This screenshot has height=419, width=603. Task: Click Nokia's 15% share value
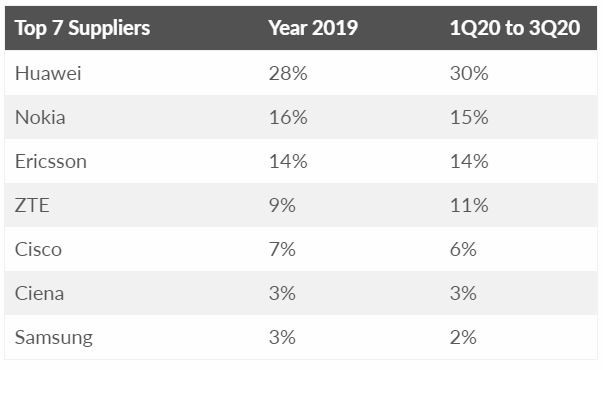(469, 117)
